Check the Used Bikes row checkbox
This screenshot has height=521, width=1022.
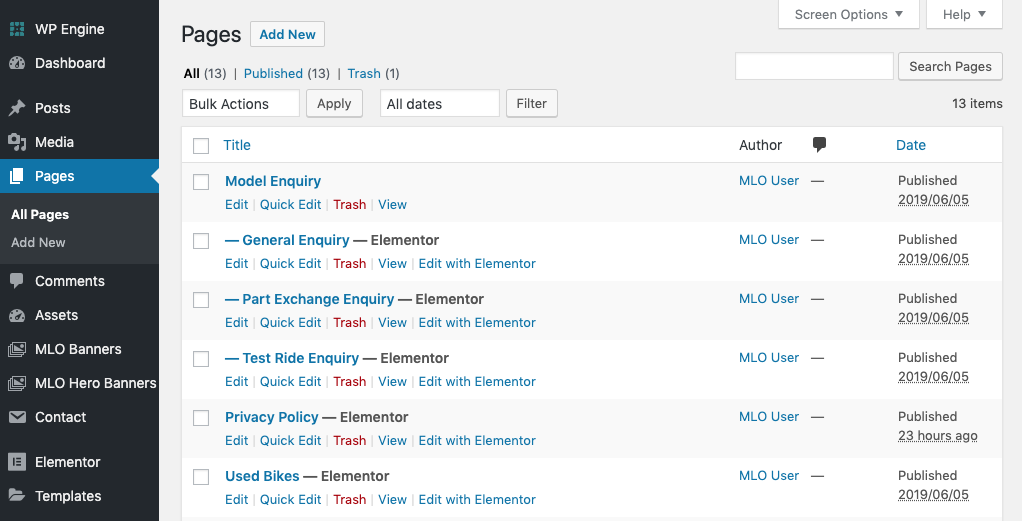[x=201, y=477]
